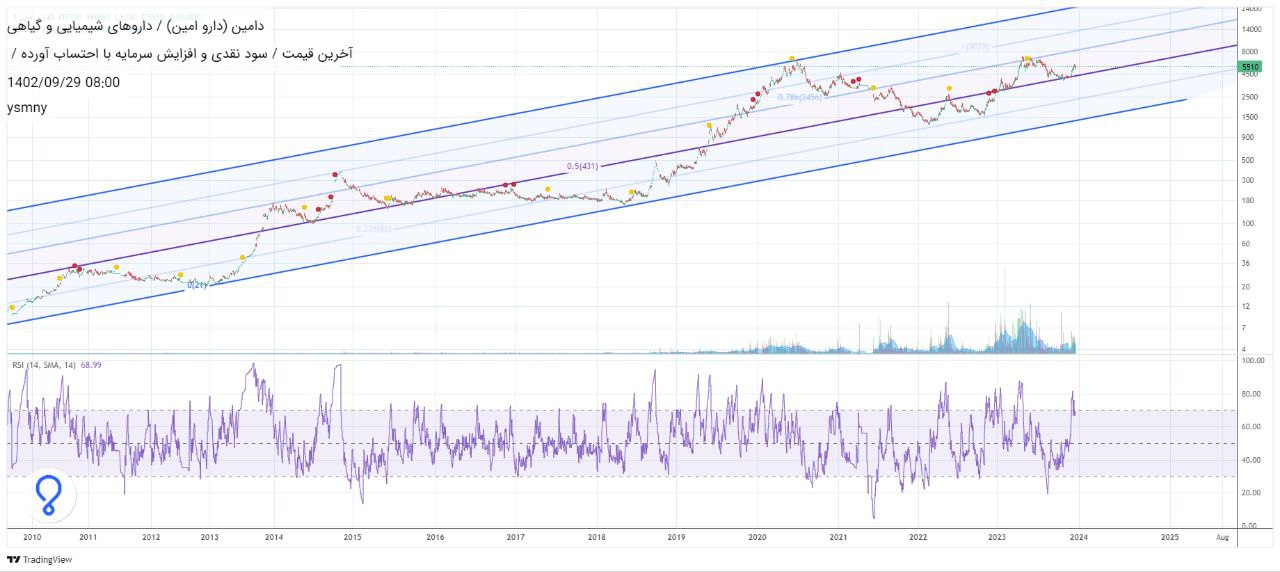The width and height of the screenshot is (1280, 572).
Task: Click the 1402/09/29 08:00 date label
Action: [63, 82]
